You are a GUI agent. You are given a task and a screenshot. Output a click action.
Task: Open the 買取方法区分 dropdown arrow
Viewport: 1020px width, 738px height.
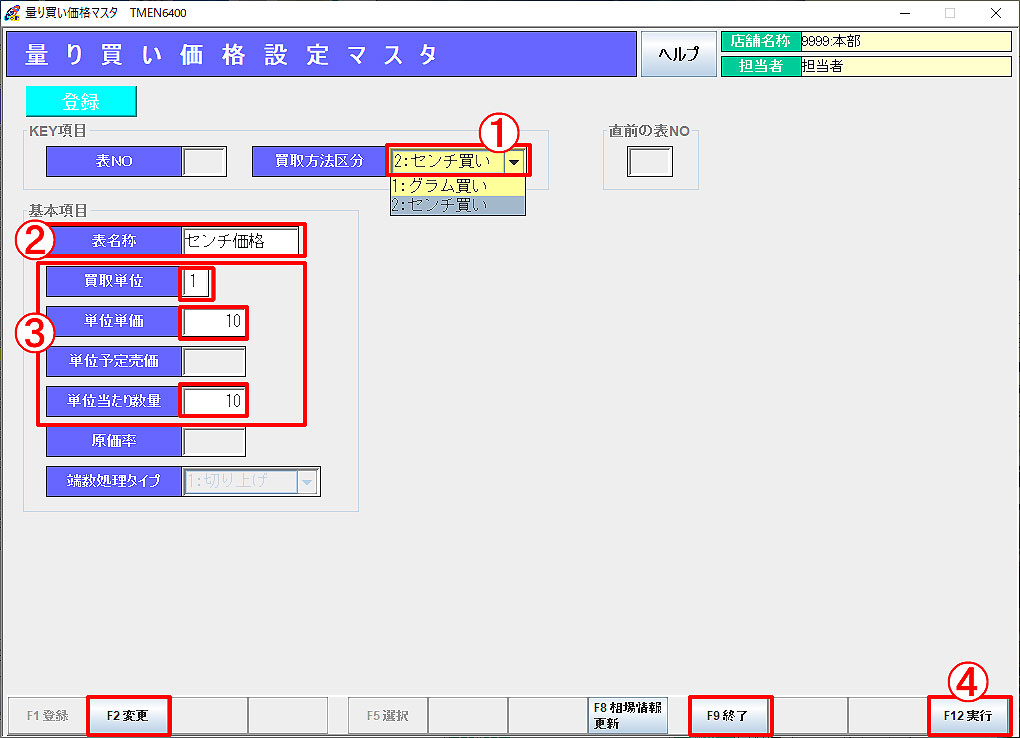coord(514,161)
